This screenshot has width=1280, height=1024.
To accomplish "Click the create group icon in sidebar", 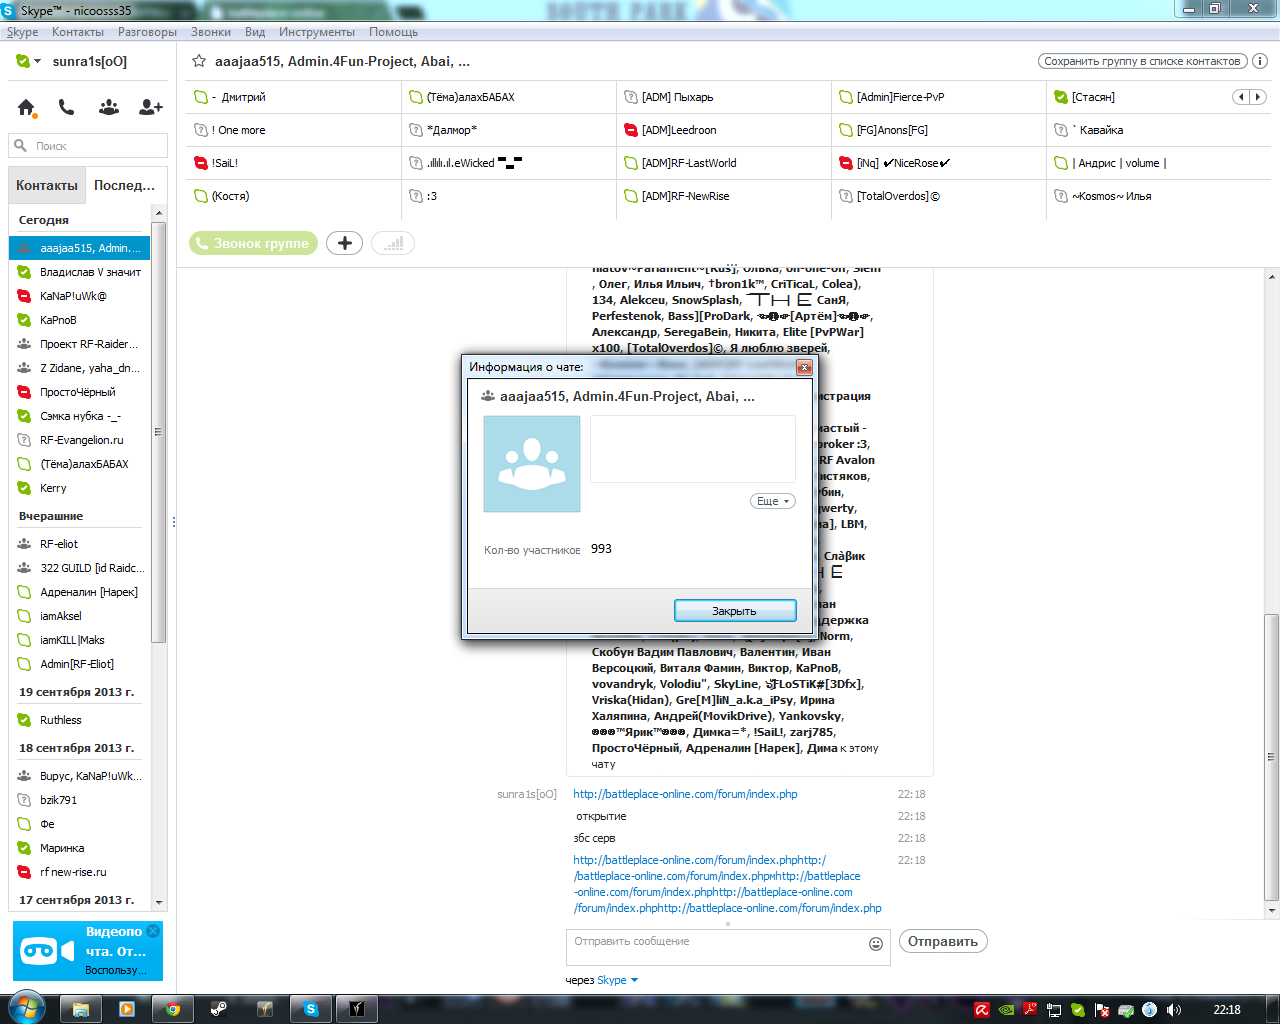I will click(109, 107).
